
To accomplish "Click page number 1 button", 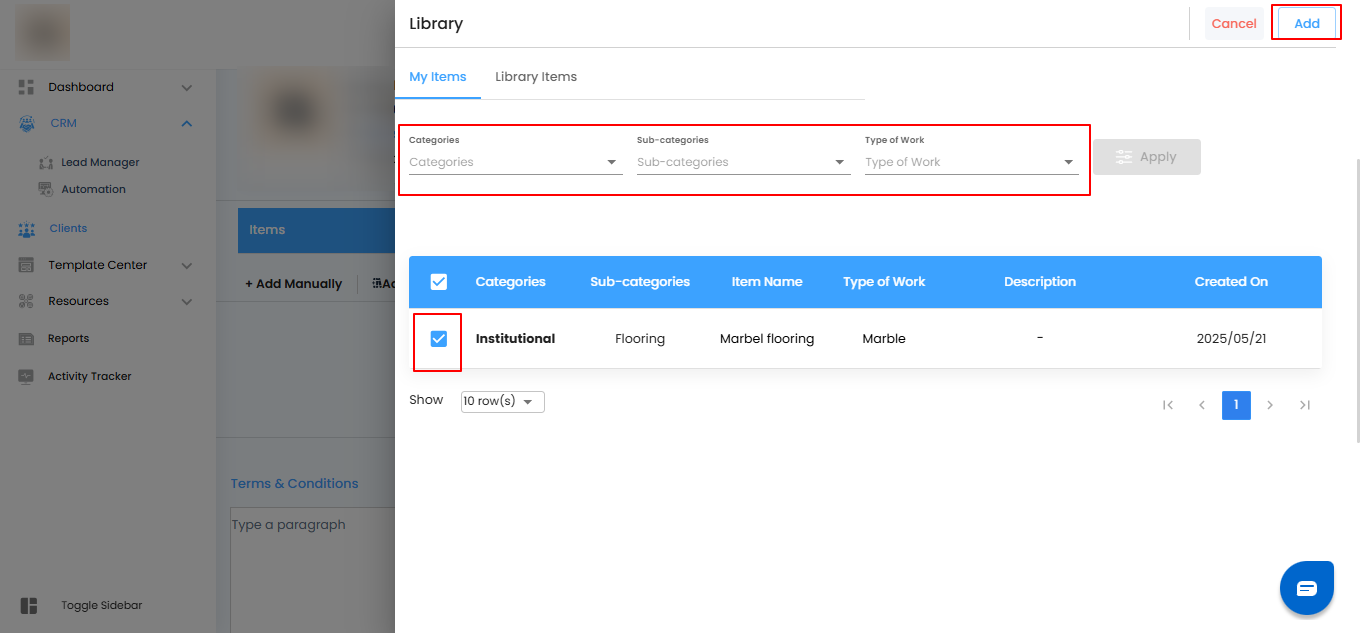I will point(1236,405).
